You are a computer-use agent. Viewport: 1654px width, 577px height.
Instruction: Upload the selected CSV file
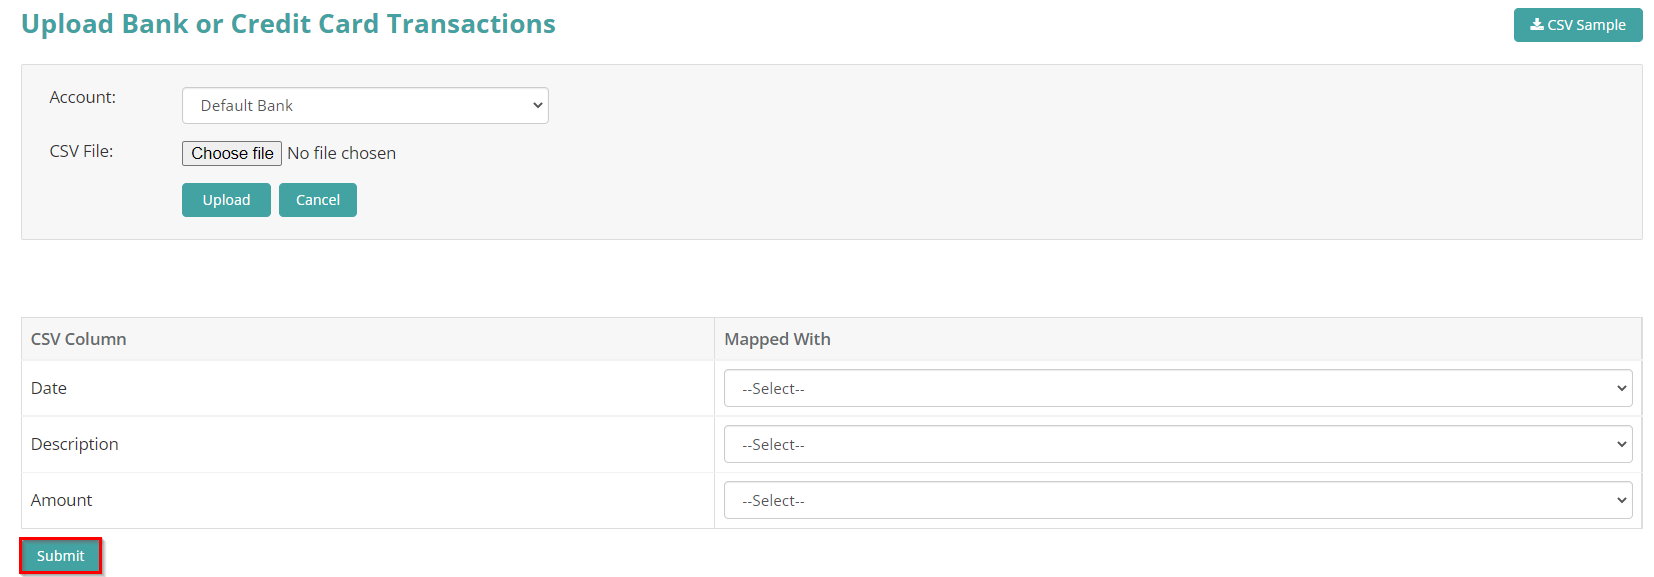[226, 200]
